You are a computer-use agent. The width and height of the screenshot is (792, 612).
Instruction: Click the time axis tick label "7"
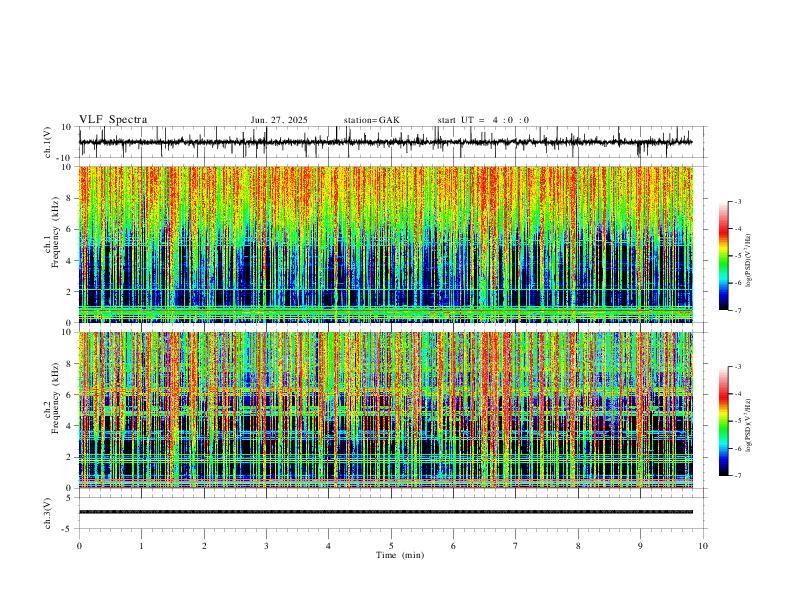point(516,546)
